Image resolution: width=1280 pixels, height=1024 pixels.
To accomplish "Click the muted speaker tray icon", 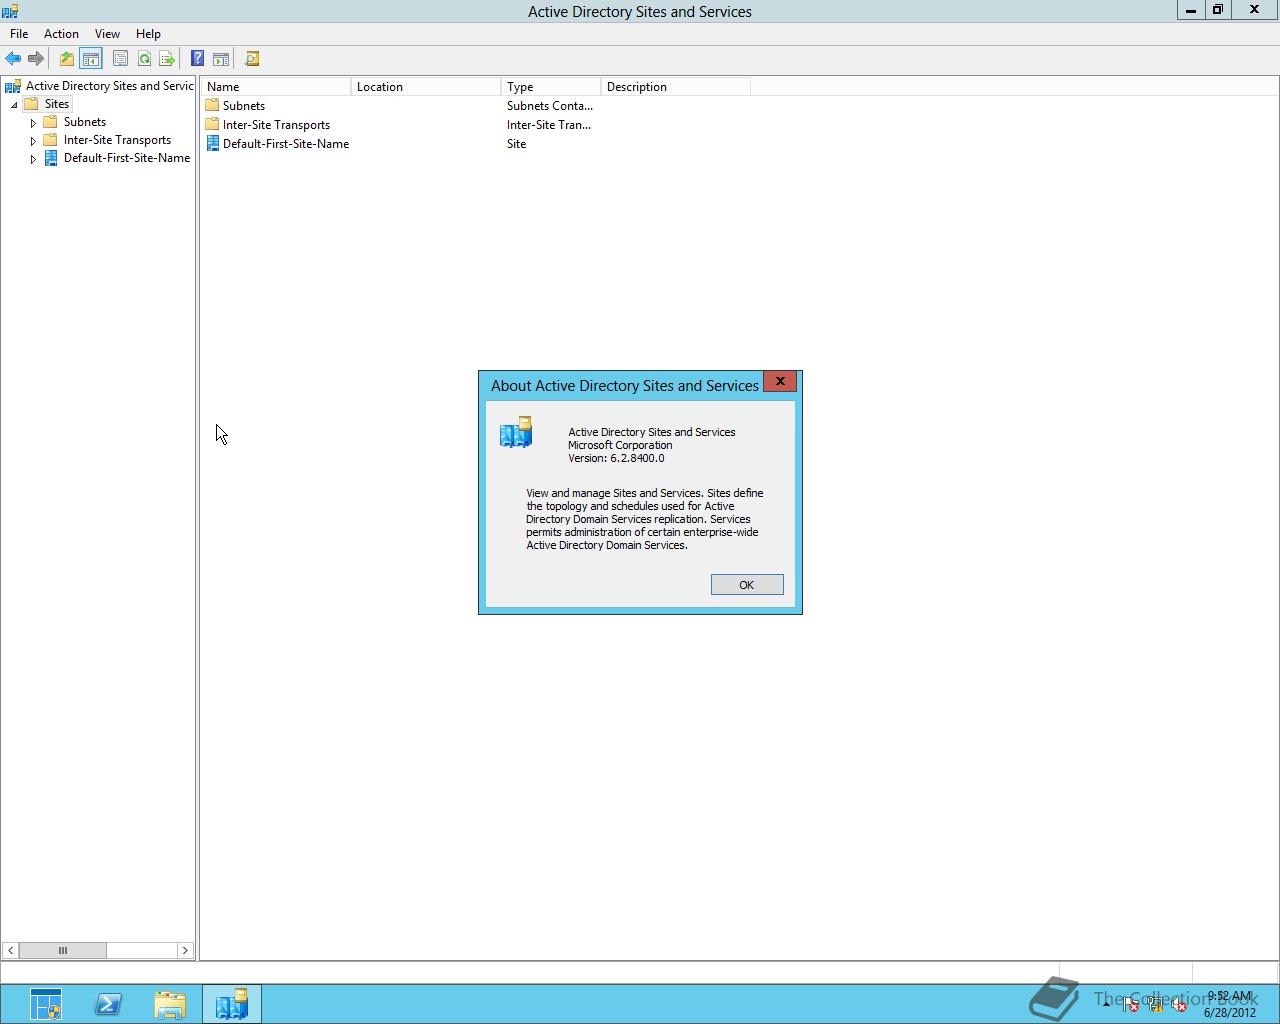I will click(x=1180, y=1004).
